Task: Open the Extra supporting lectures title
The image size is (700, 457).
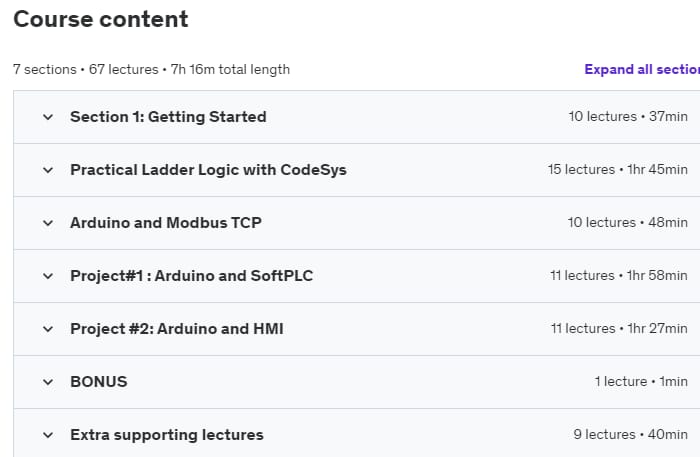Action: tap(167, 435)
